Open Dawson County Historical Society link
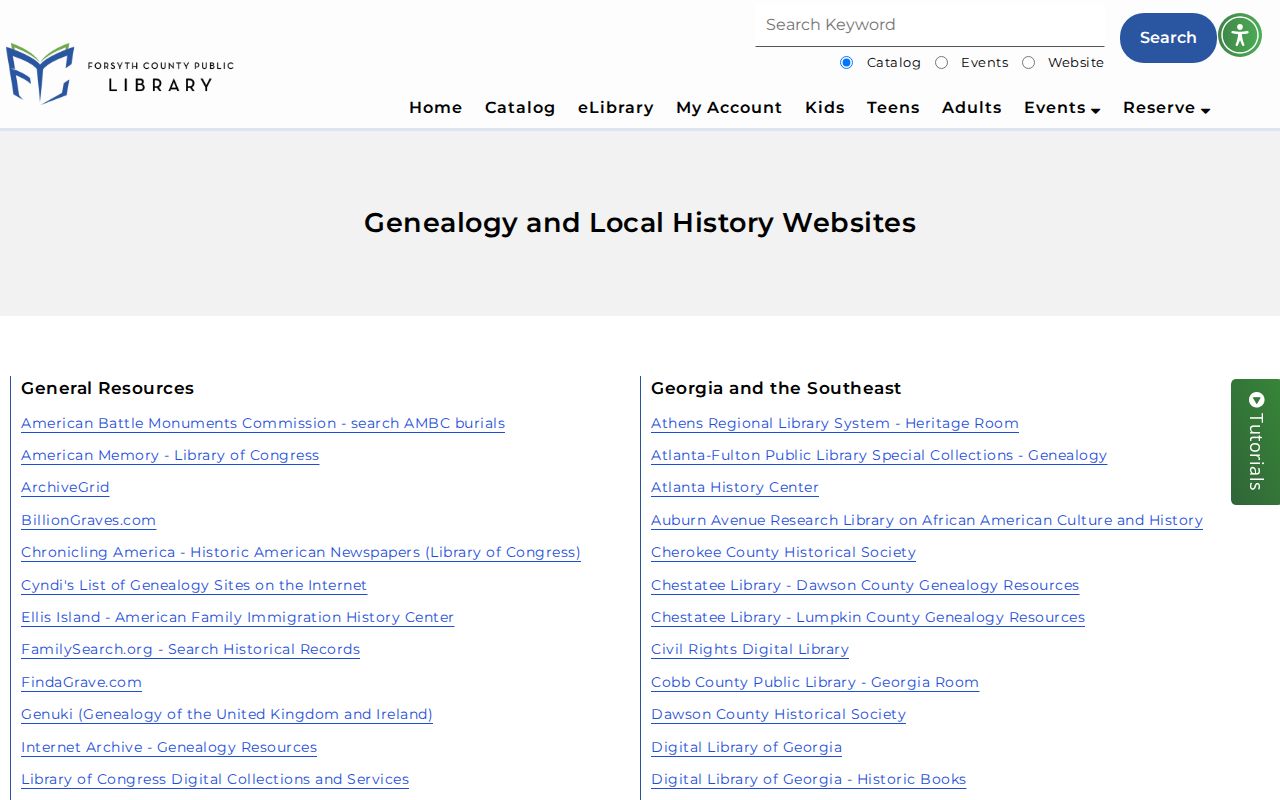1280x800 pixels. (x=778, y=714)
